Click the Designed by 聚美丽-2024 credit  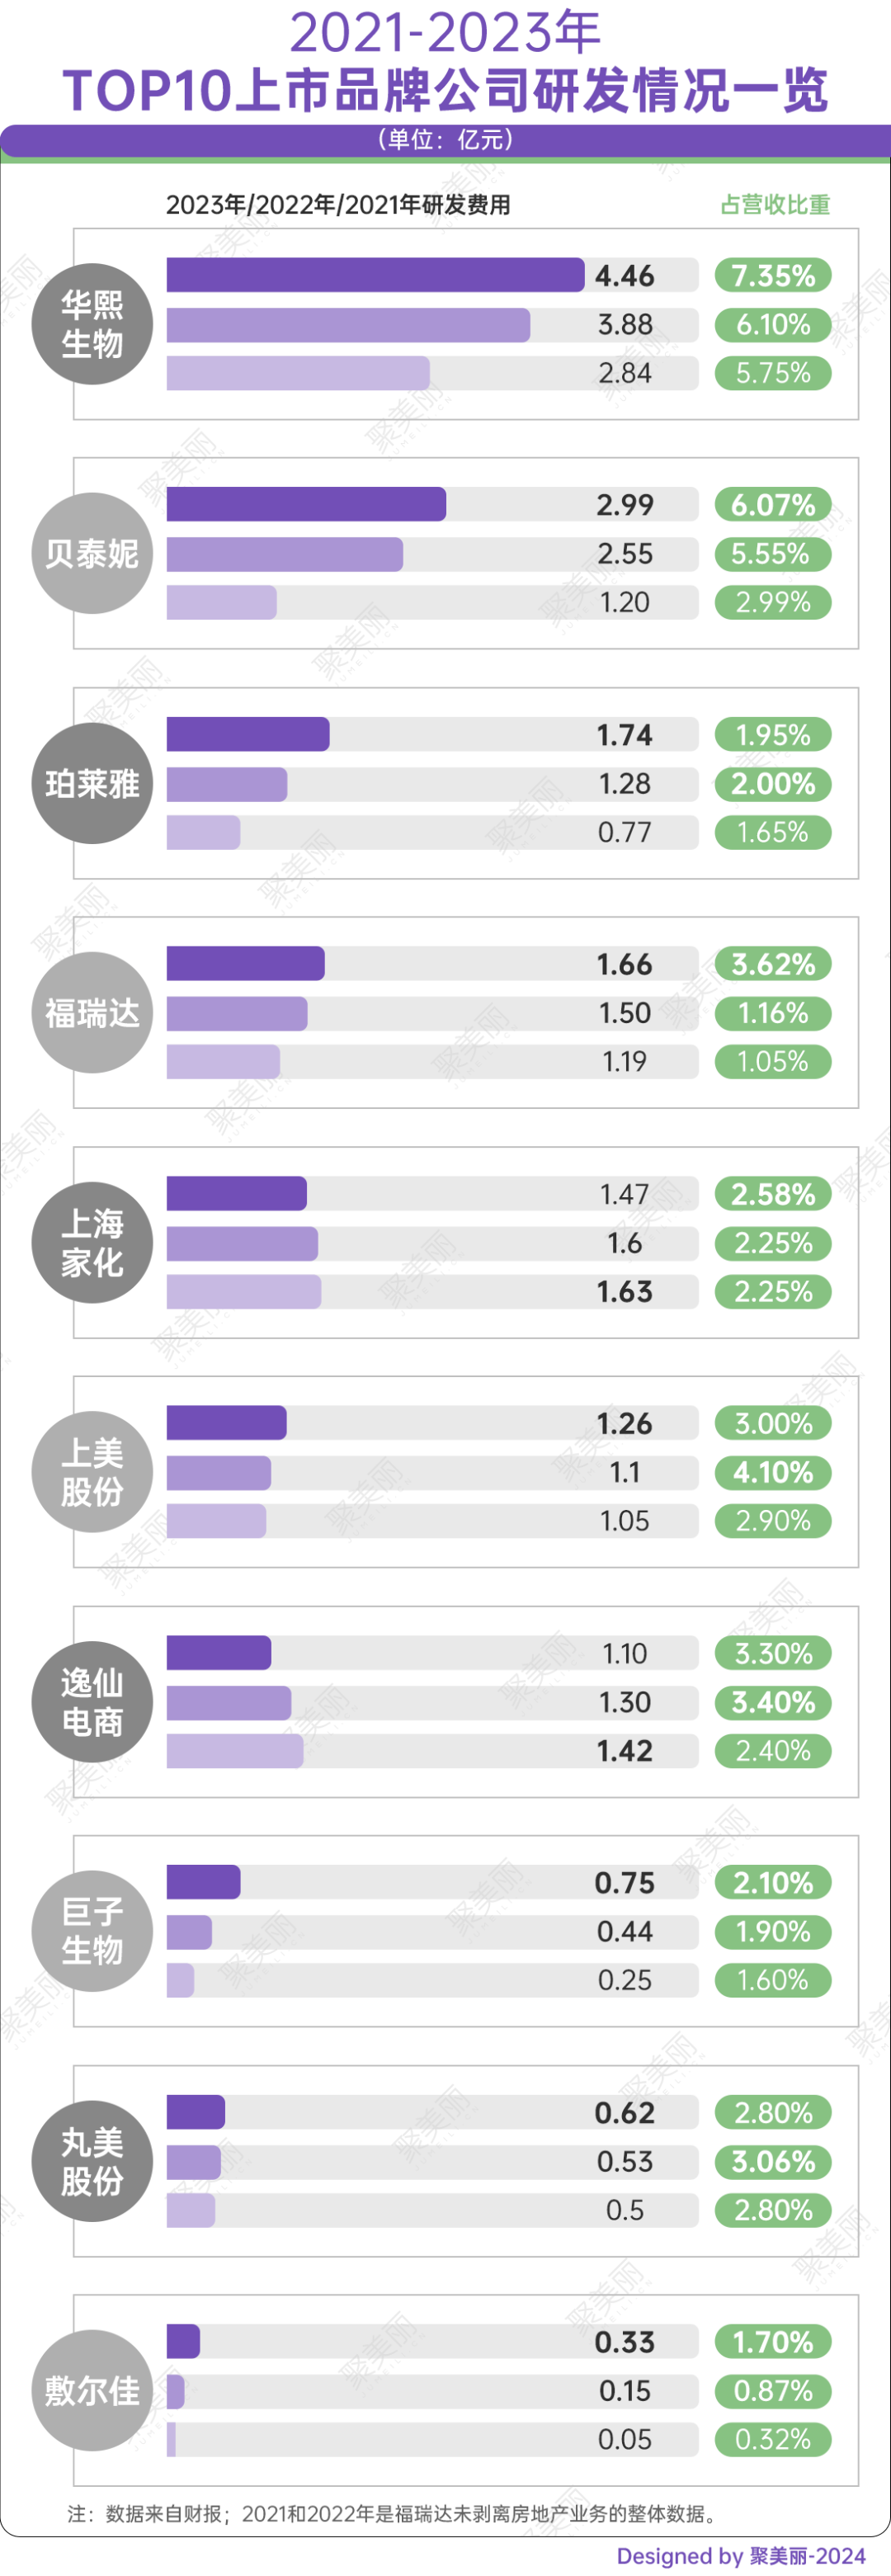pyautogui.click(x=741, y=2556)
